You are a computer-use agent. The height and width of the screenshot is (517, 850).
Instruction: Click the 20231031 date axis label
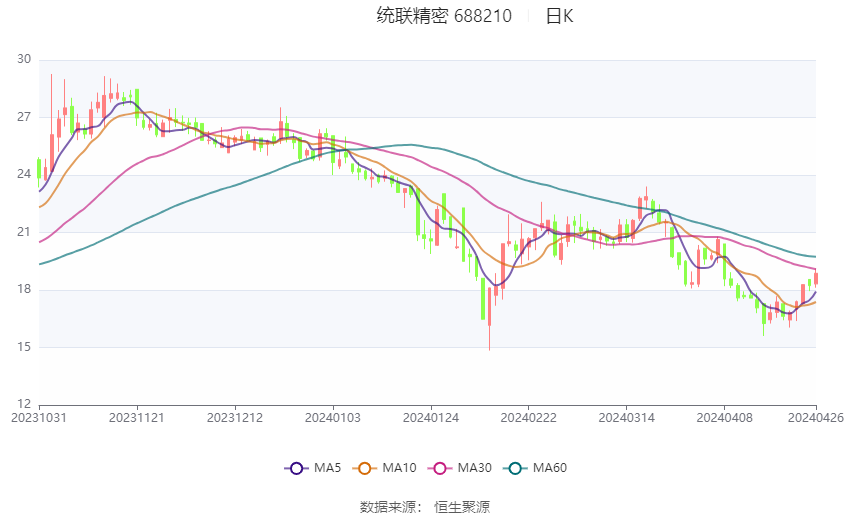point(39,418)
